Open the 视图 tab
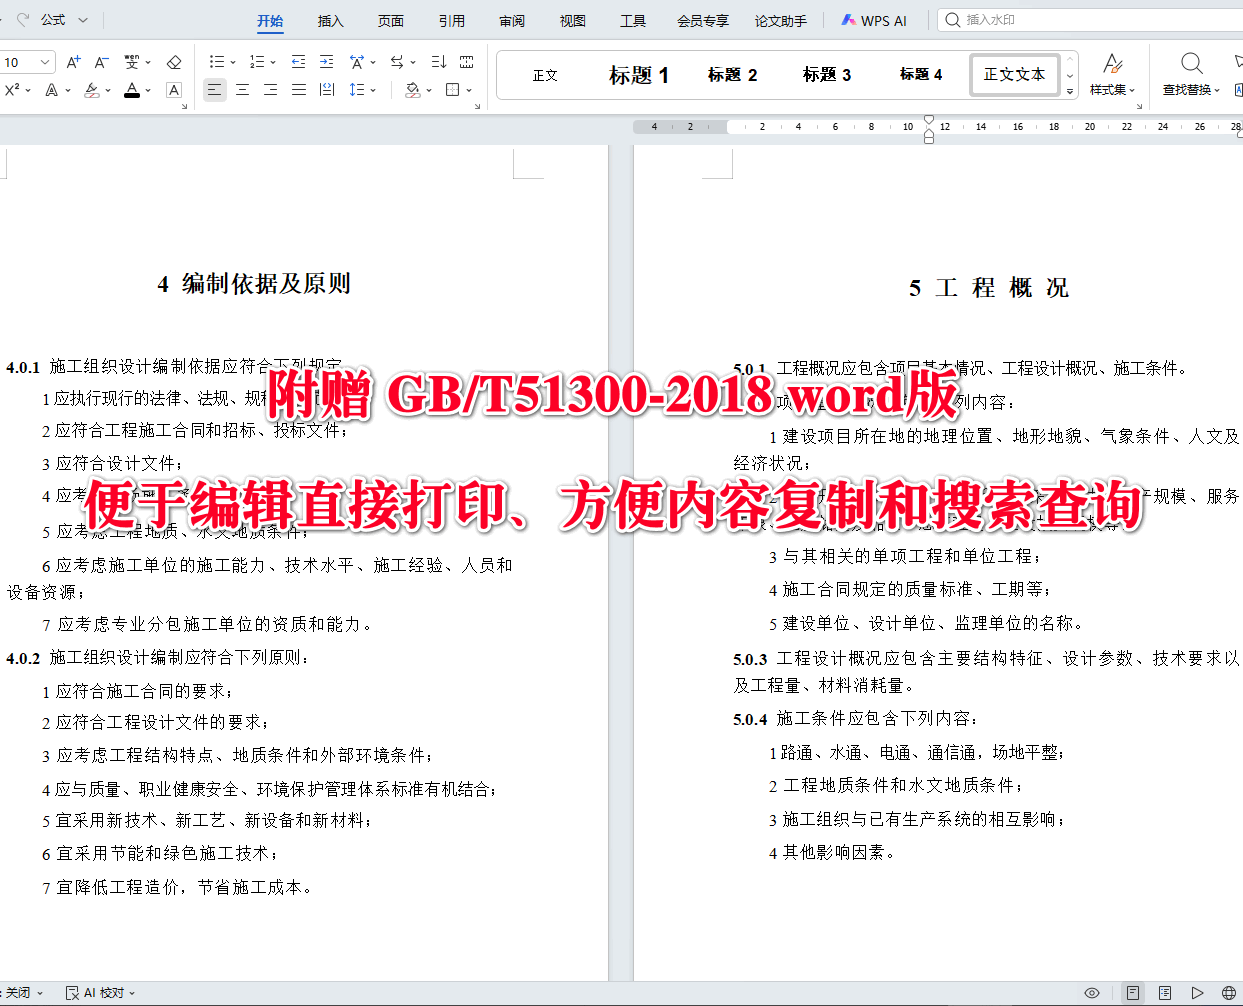Image resolution: width=1243 pixels, height=1006 pixels. pyautogui.click(x=573, y=21)
